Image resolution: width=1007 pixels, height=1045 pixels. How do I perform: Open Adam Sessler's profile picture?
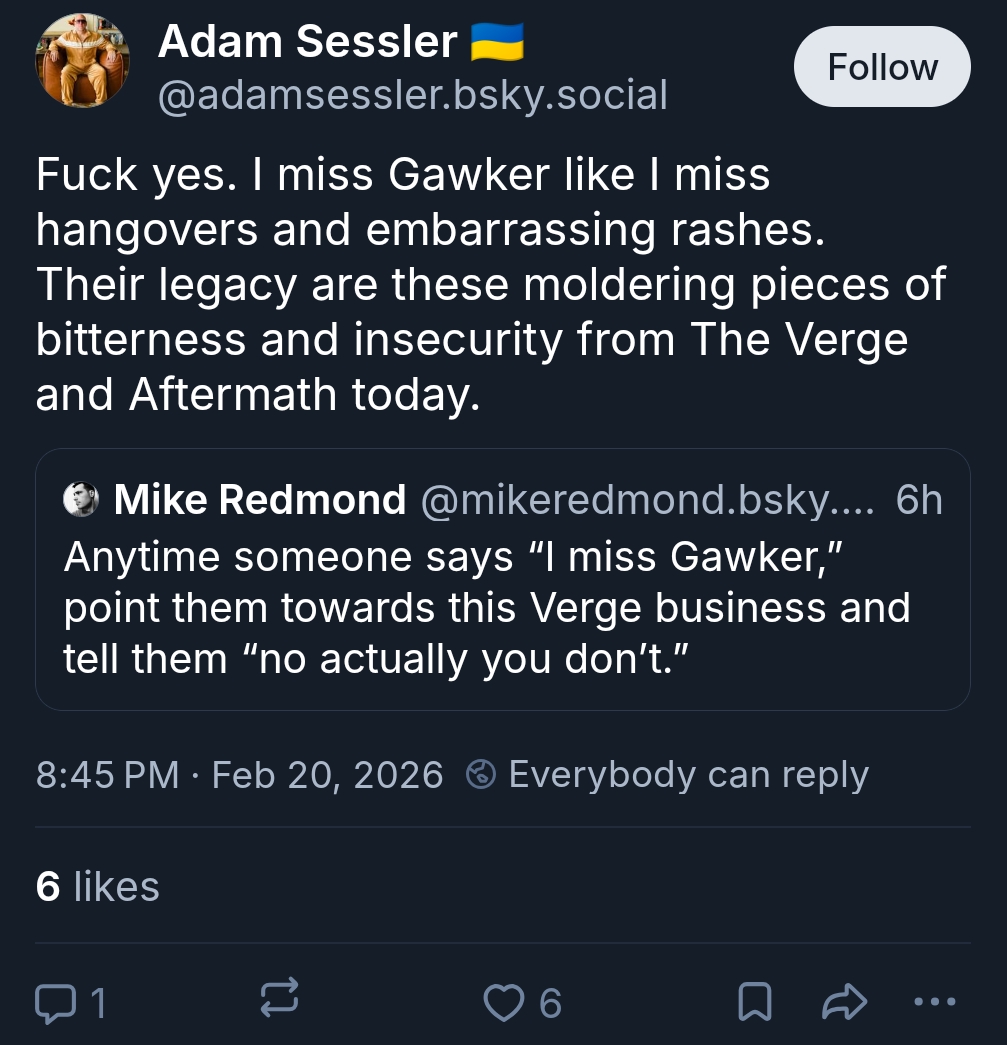pos(82,61)
